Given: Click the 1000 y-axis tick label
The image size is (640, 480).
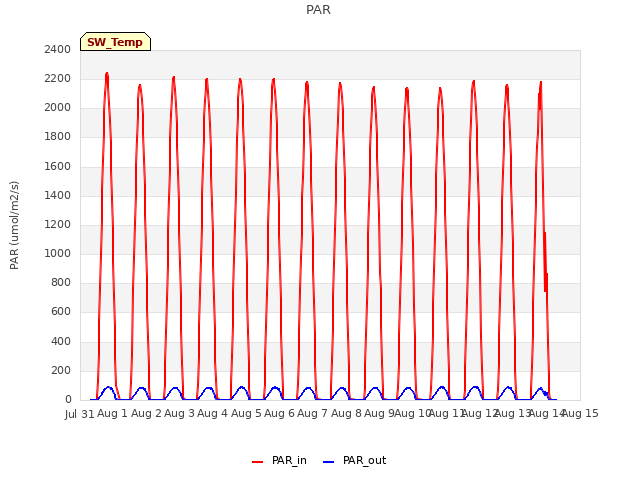Looking at the screenshot, I should click(58, 253).
